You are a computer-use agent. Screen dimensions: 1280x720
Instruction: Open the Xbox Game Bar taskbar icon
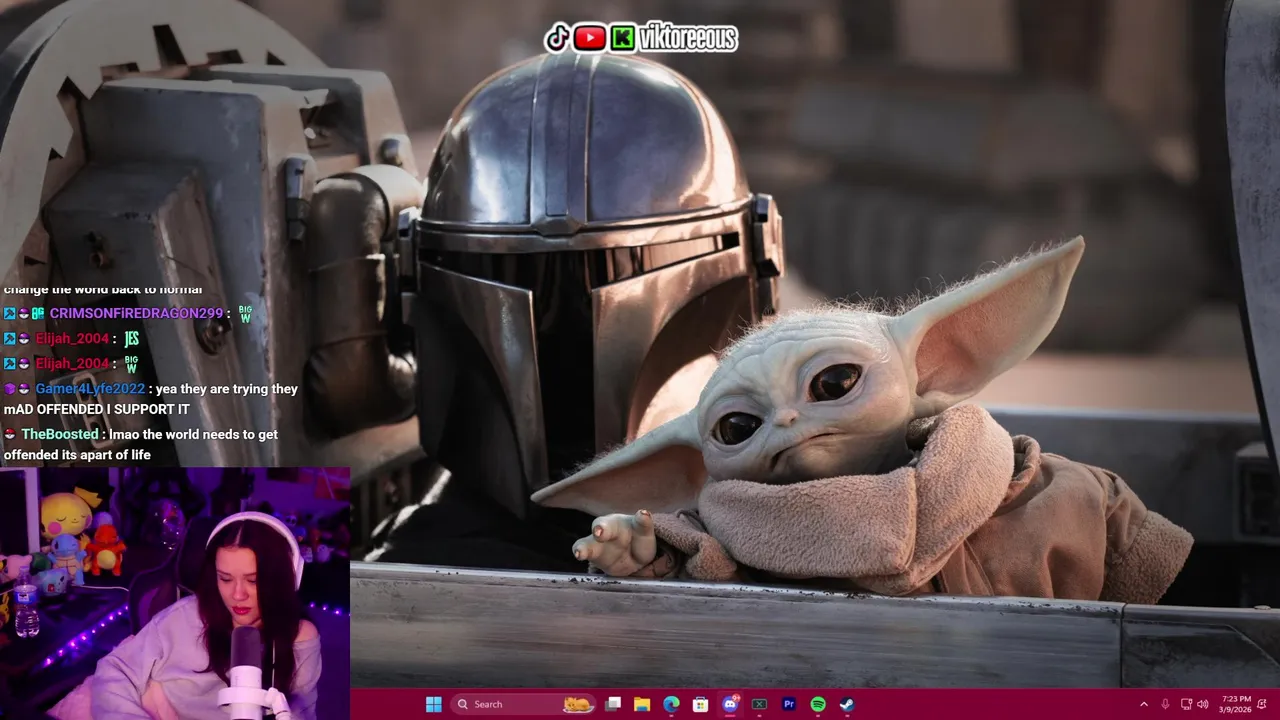[x=759, y=704]
